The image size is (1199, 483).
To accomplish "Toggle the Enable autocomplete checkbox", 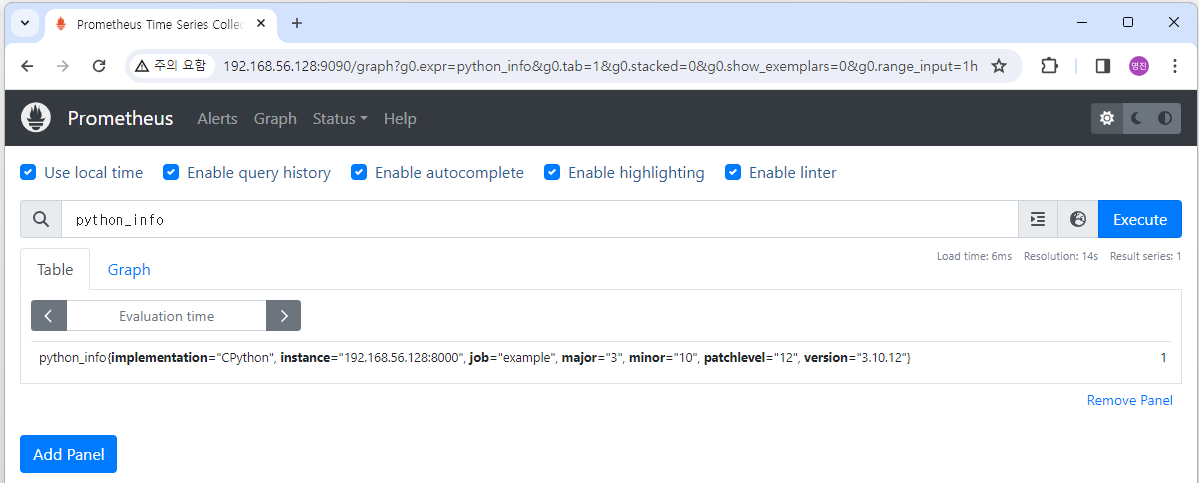I will [x=359, y=172].
